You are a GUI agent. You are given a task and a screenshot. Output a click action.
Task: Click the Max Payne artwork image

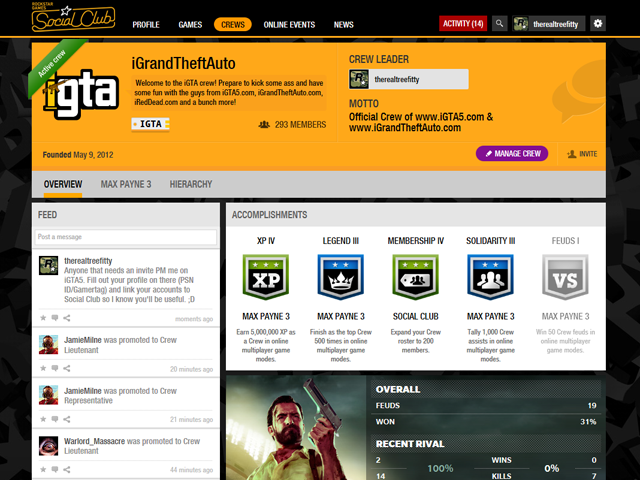(x=296, y=428)
